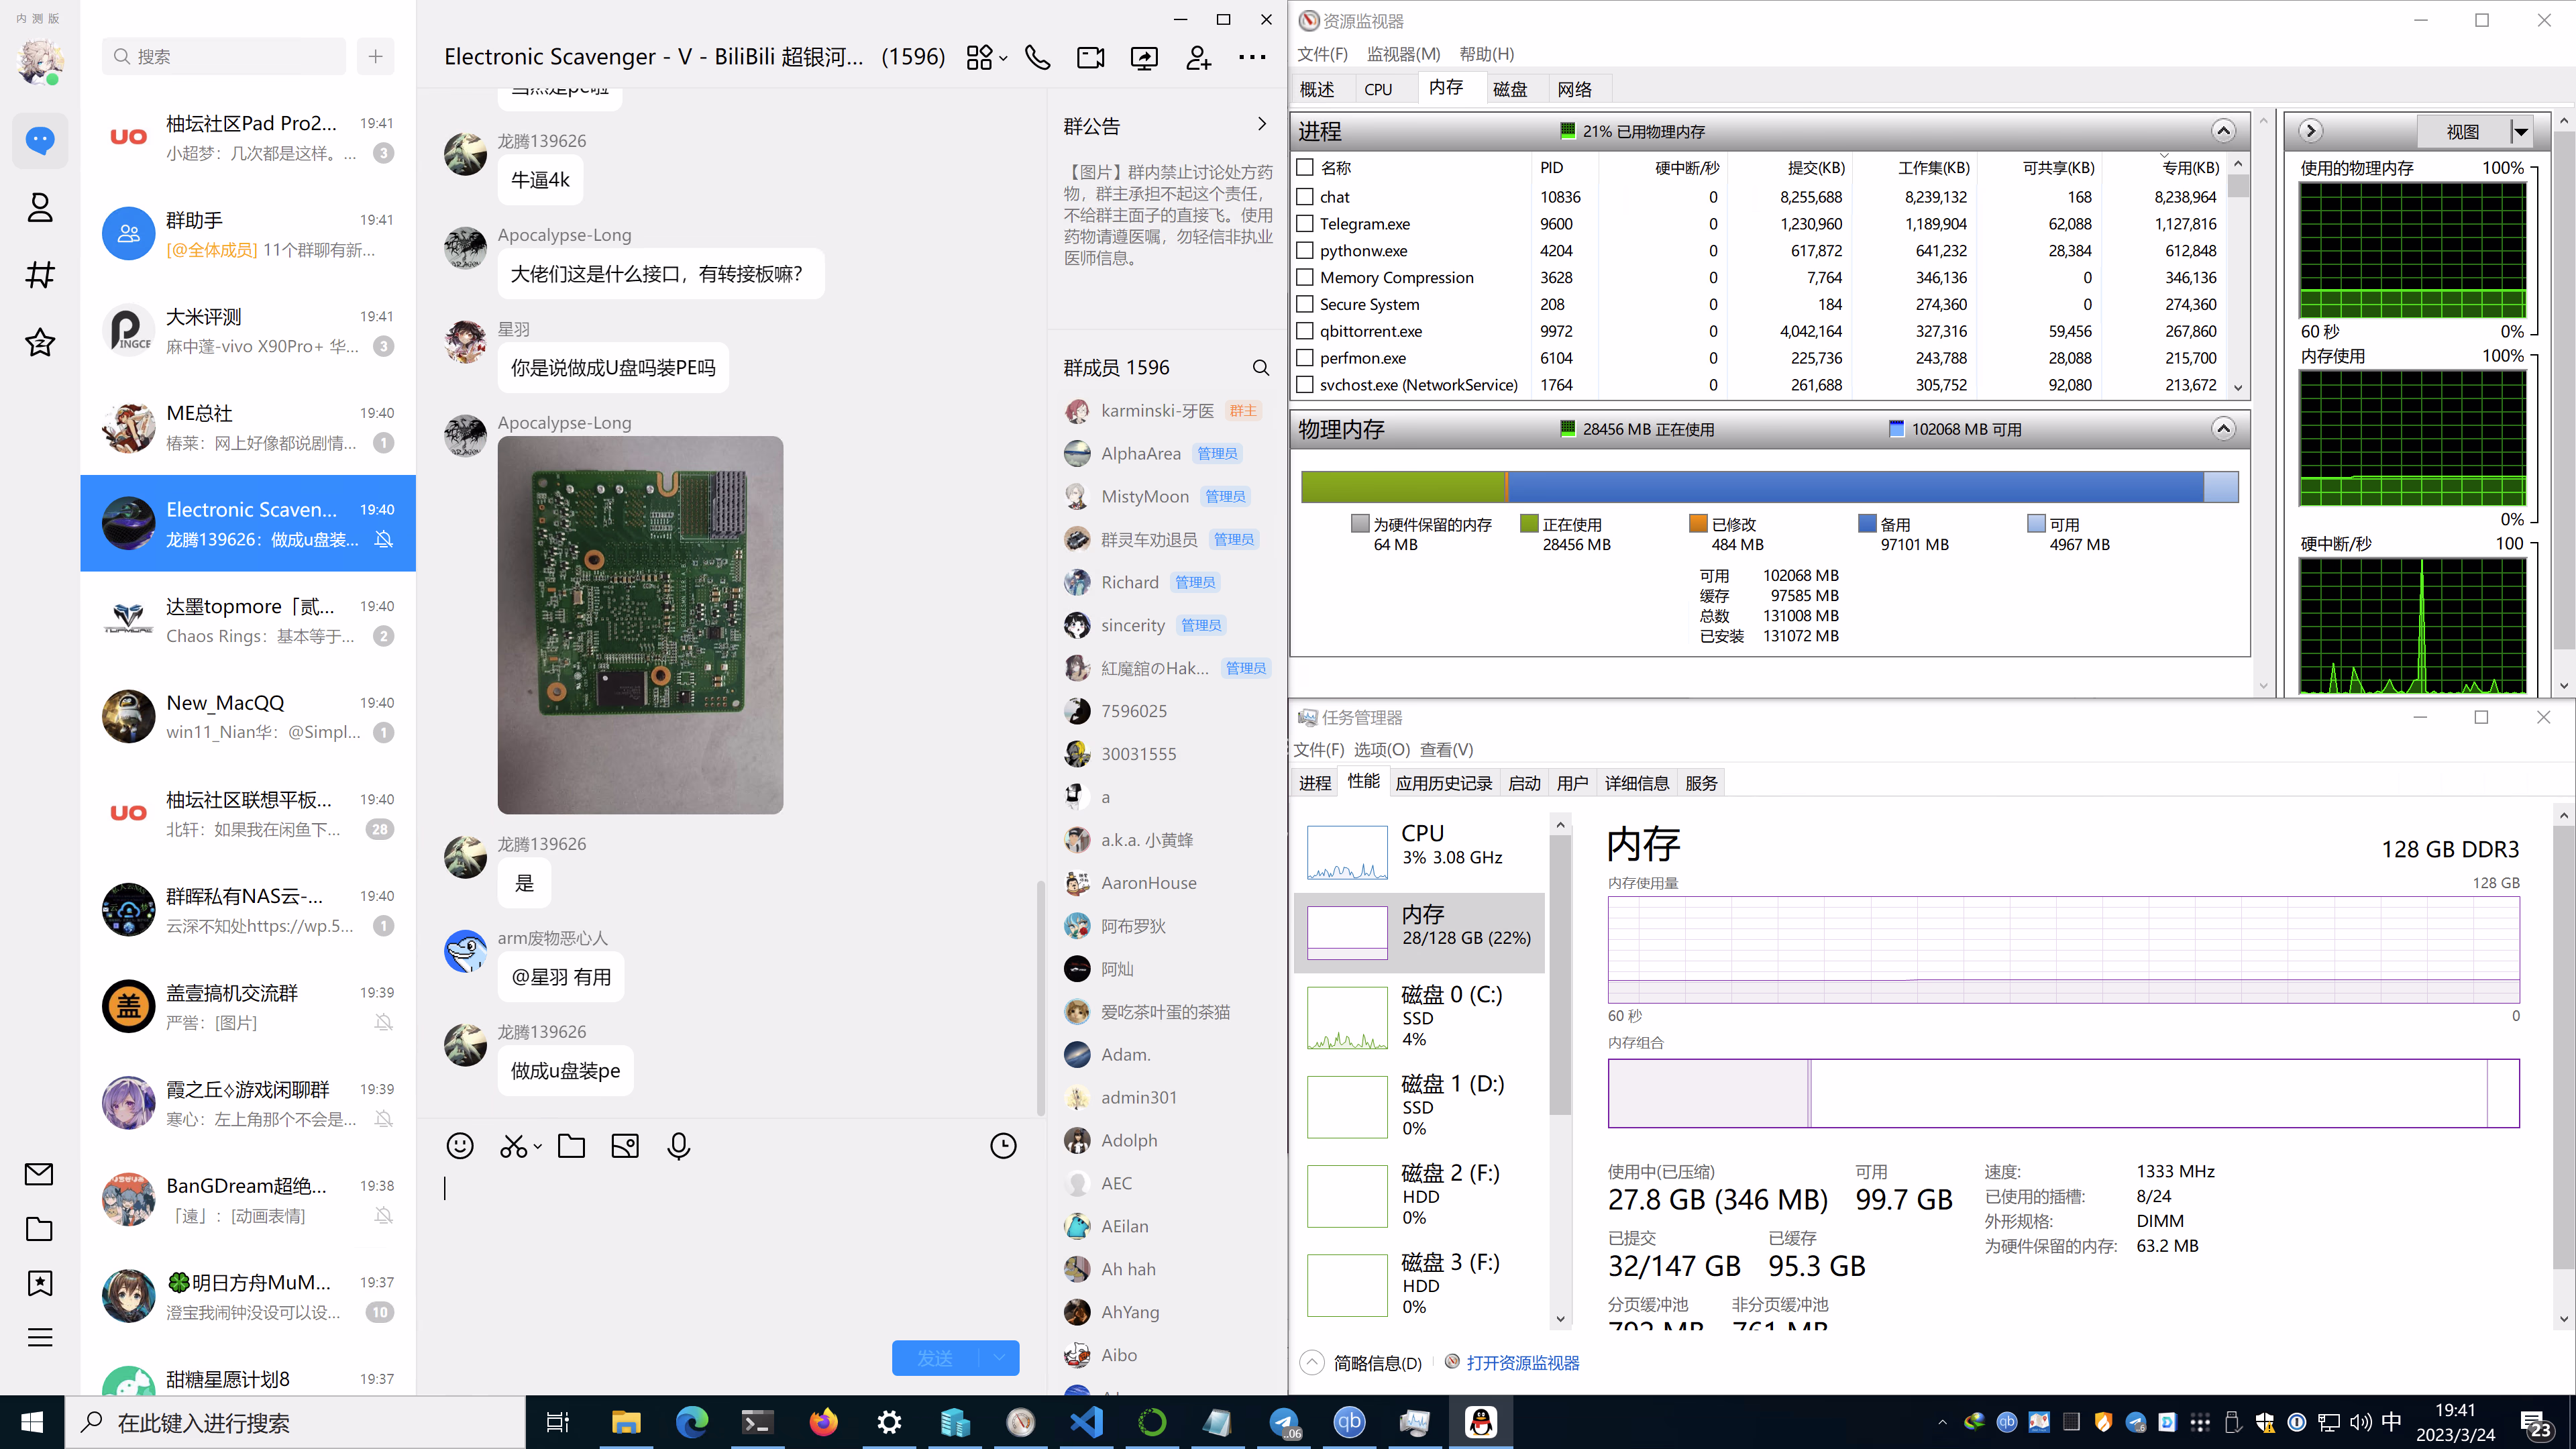
Task: Click the voice message microphone icon
Action: 678,1146
